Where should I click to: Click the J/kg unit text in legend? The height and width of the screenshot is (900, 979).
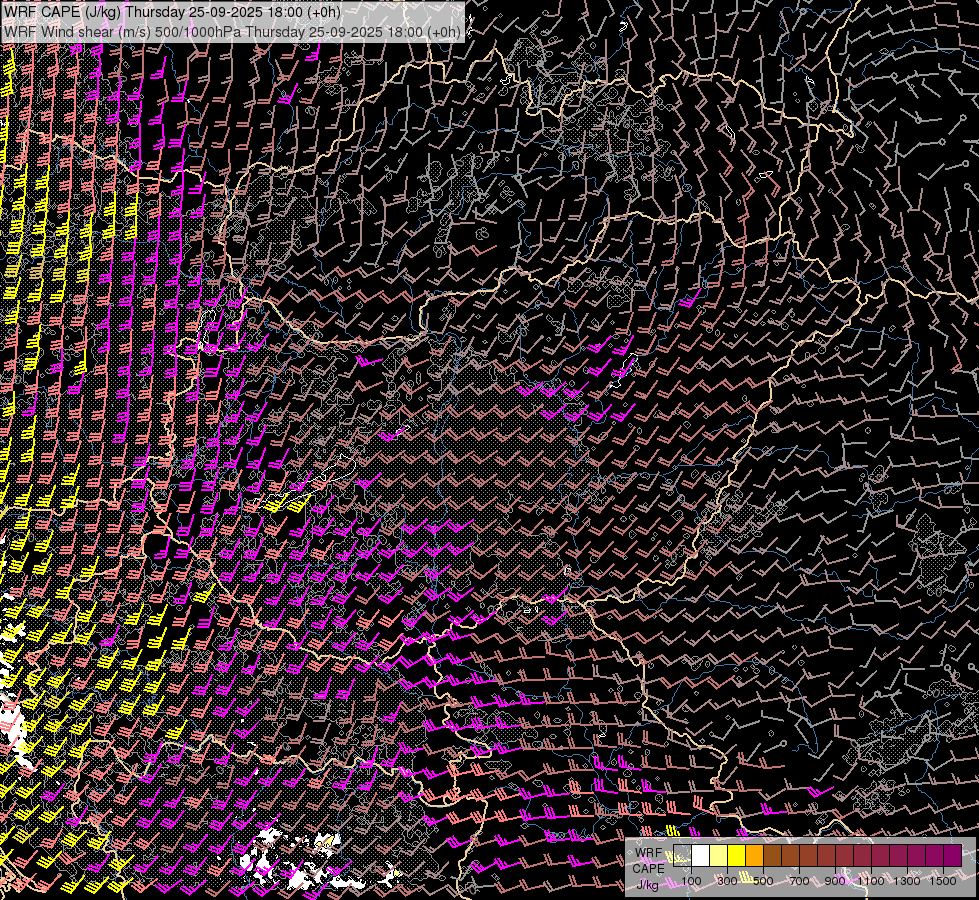(x=648, y=884)
